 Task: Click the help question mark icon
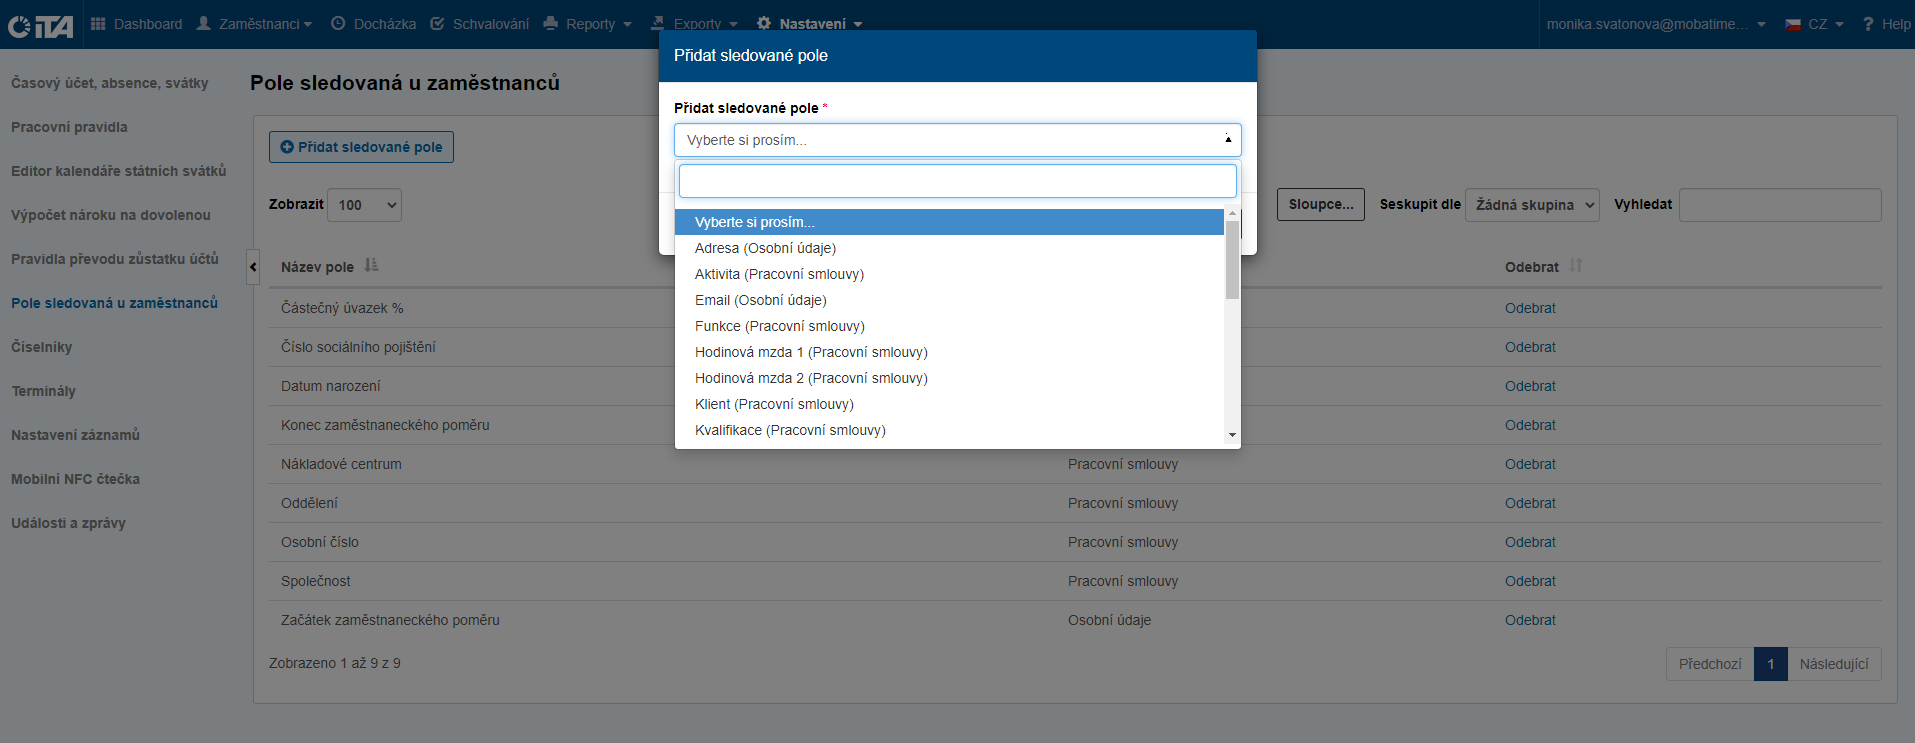click(1868, 24)
